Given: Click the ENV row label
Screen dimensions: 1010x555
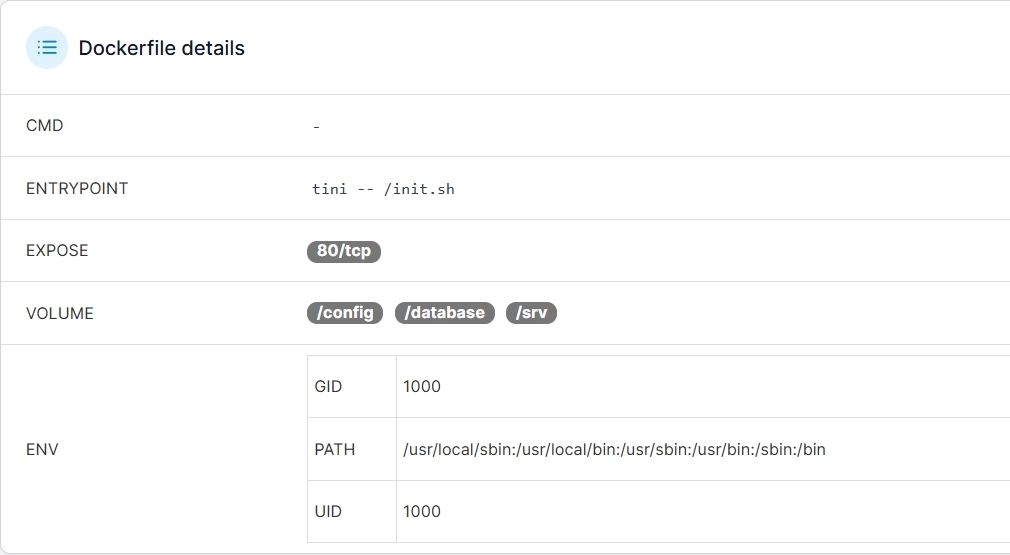Looking at the screenshot, I should tap(42, 449).
